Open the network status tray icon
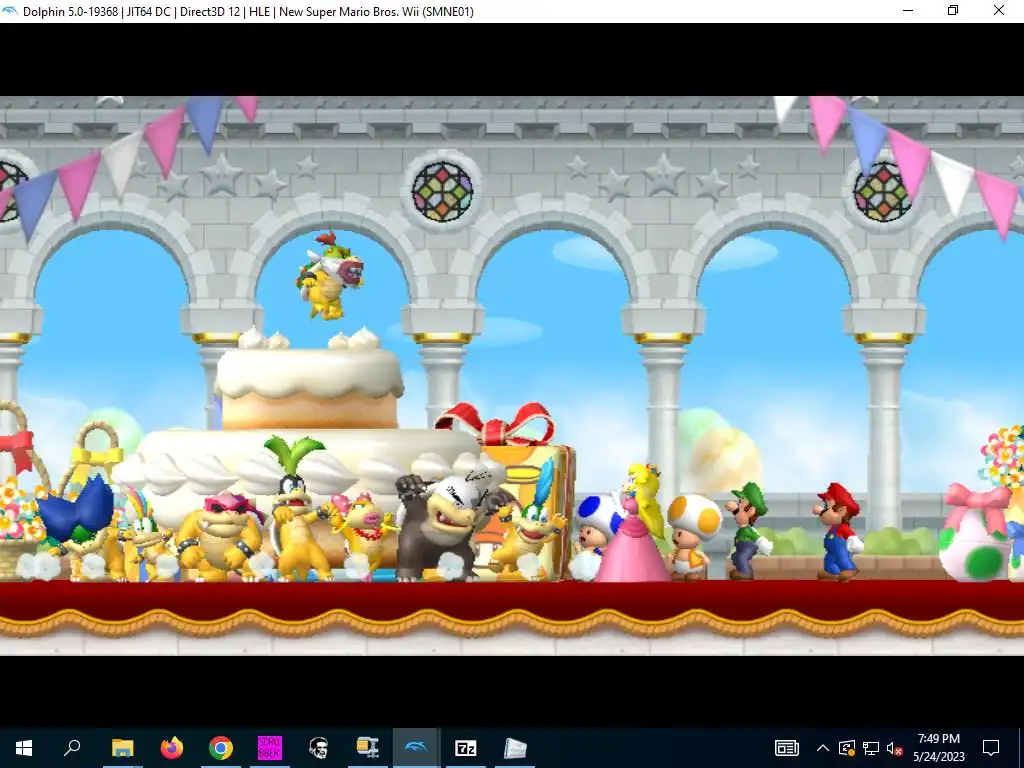Screen dimensions: 1024x768 (871, 748)
